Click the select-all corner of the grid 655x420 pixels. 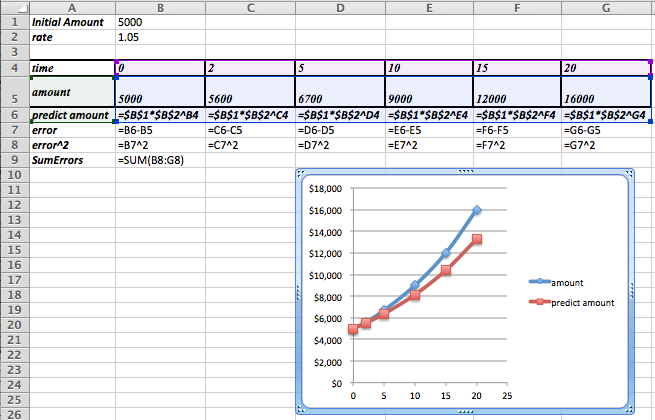click(13, 6)
